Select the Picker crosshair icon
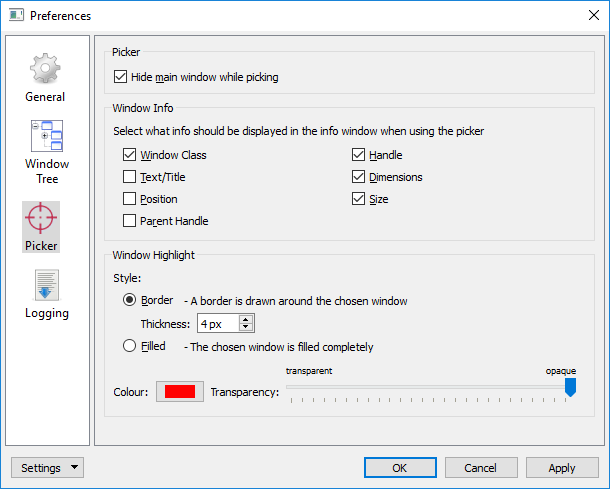Image resolution: width=610 pixels, height=489 pixels. [41, 218]
